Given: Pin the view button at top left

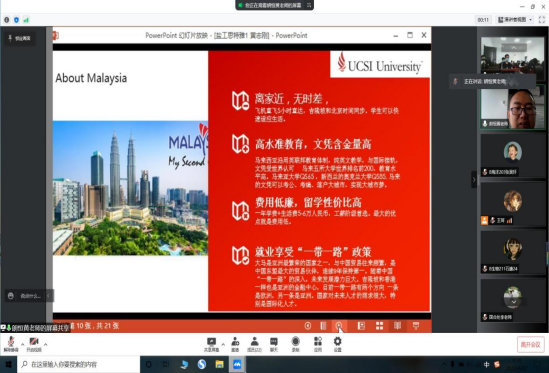Looking at the screenshot, I should 20,38.
